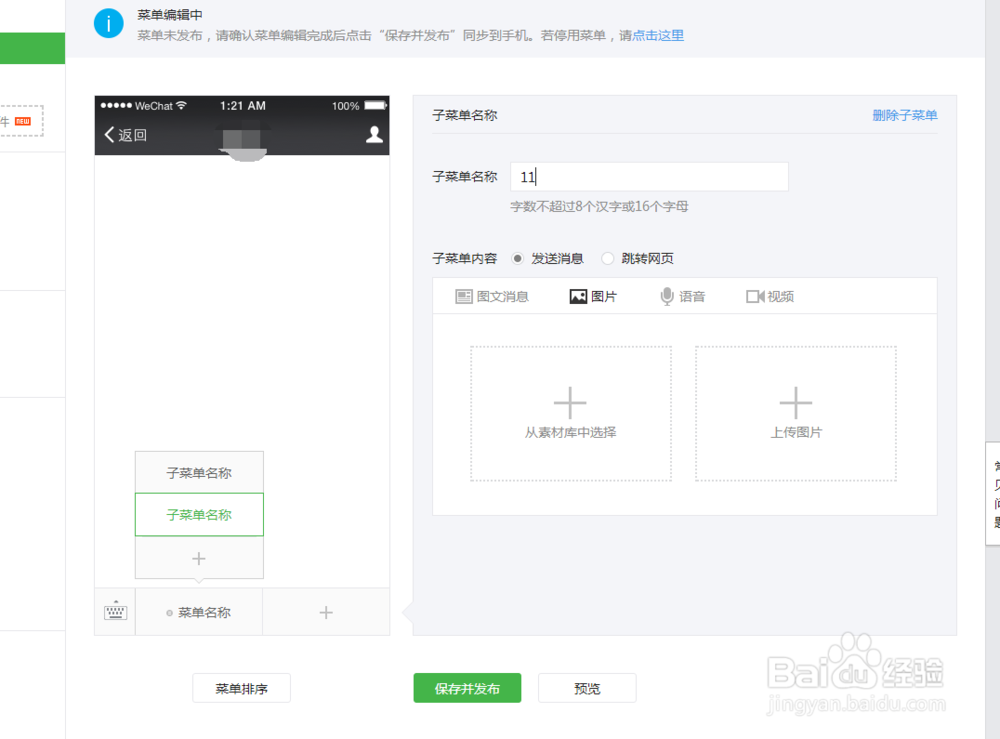Click the back arrow 返回 in phone preview
1000x739 pixels.
click(126, 135)
